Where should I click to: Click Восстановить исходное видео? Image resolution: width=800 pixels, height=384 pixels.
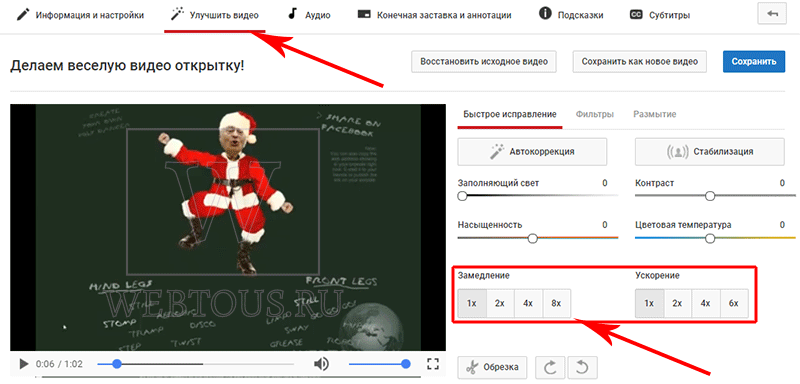tap(484, 62)
